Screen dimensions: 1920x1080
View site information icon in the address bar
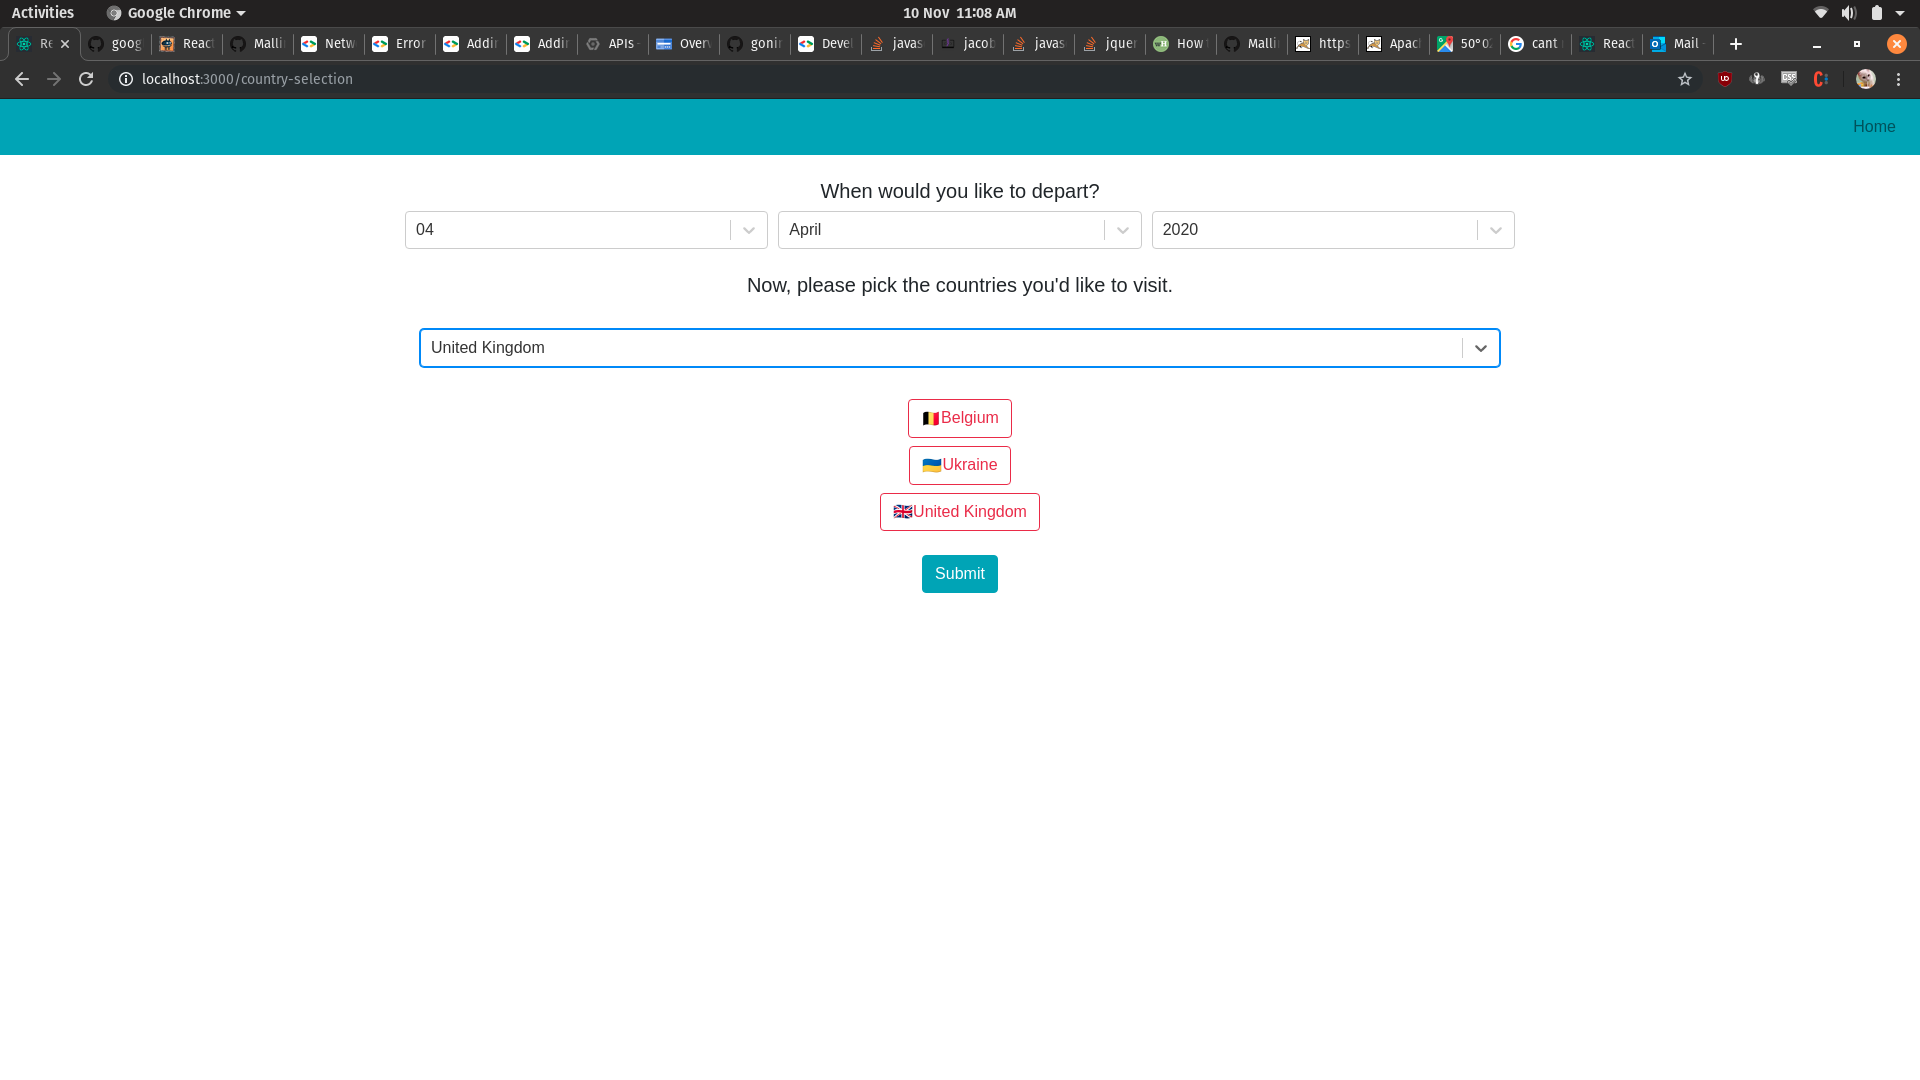(x=126, y=79)
